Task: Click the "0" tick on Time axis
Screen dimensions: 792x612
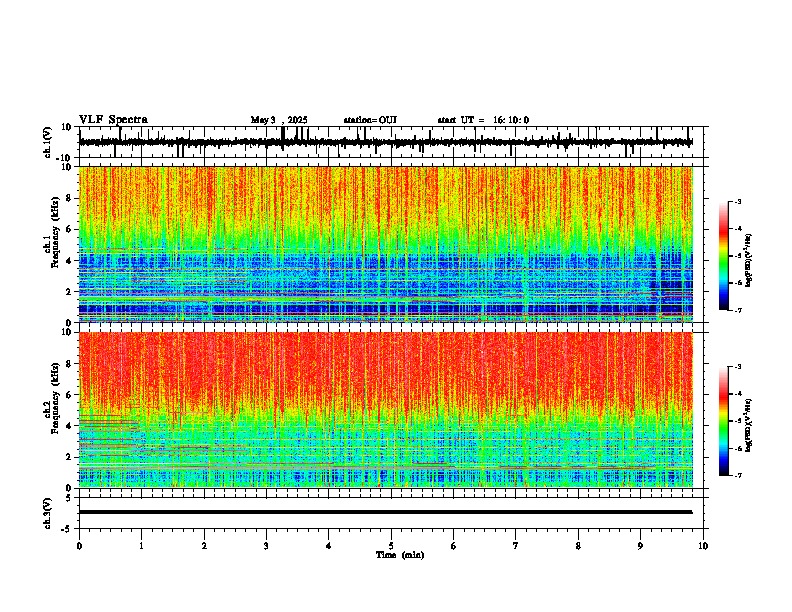Action: click(79, 546)
